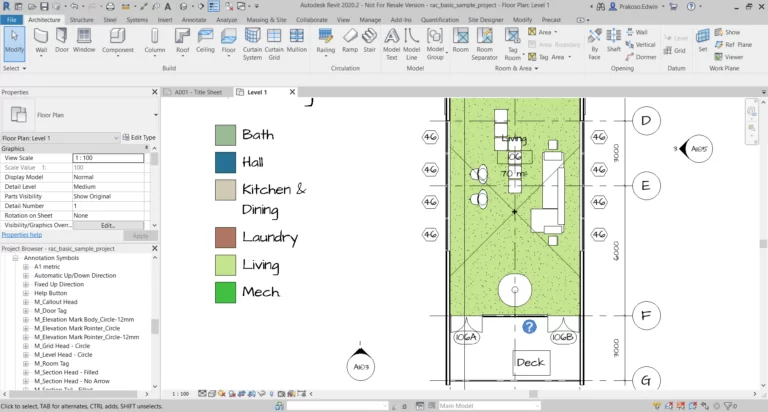
Task: Collapse the Annotation Symbols tree node
Action: pos(16,258)
